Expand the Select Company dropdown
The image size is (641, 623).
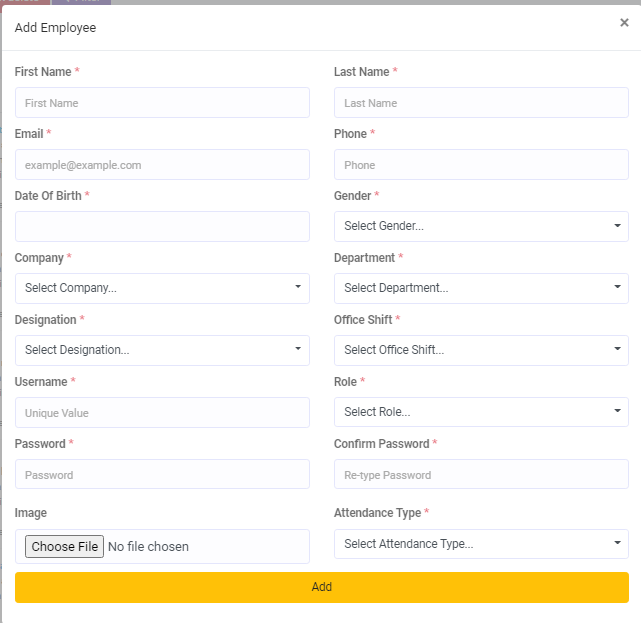pos(162,289)
